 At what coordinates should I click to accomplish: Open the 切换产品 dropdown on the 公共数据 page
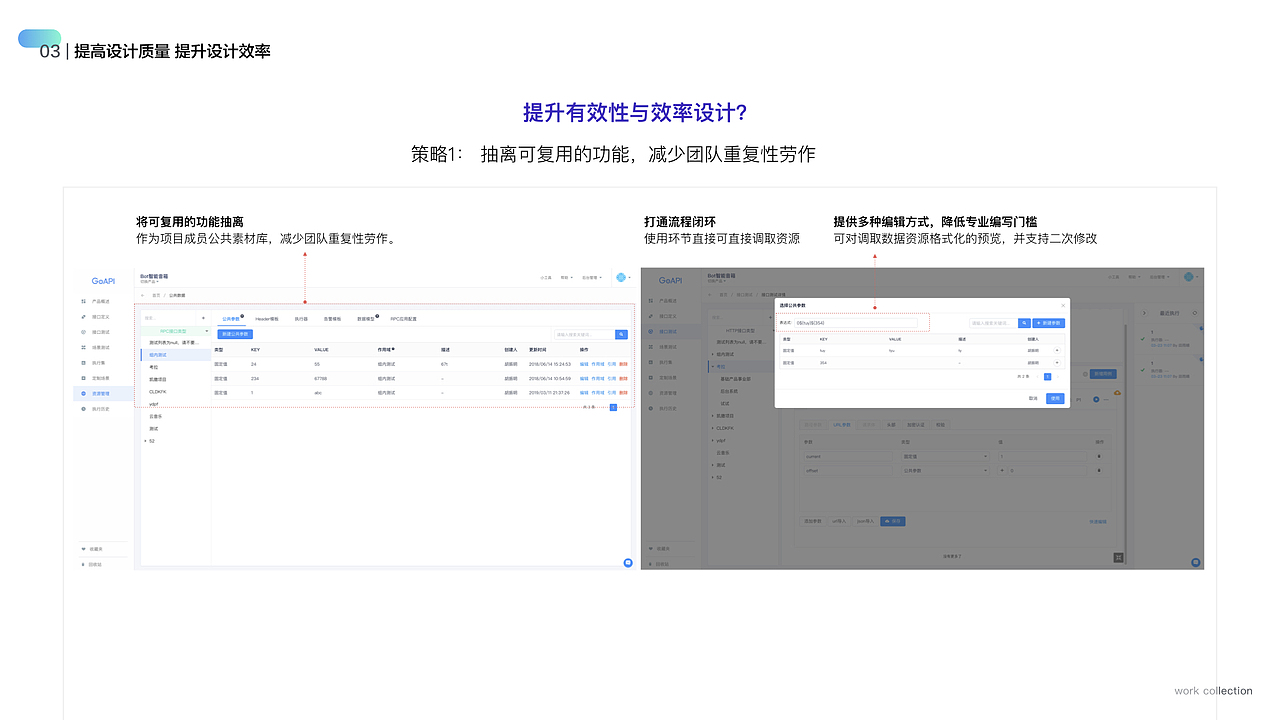coord(149,281)
